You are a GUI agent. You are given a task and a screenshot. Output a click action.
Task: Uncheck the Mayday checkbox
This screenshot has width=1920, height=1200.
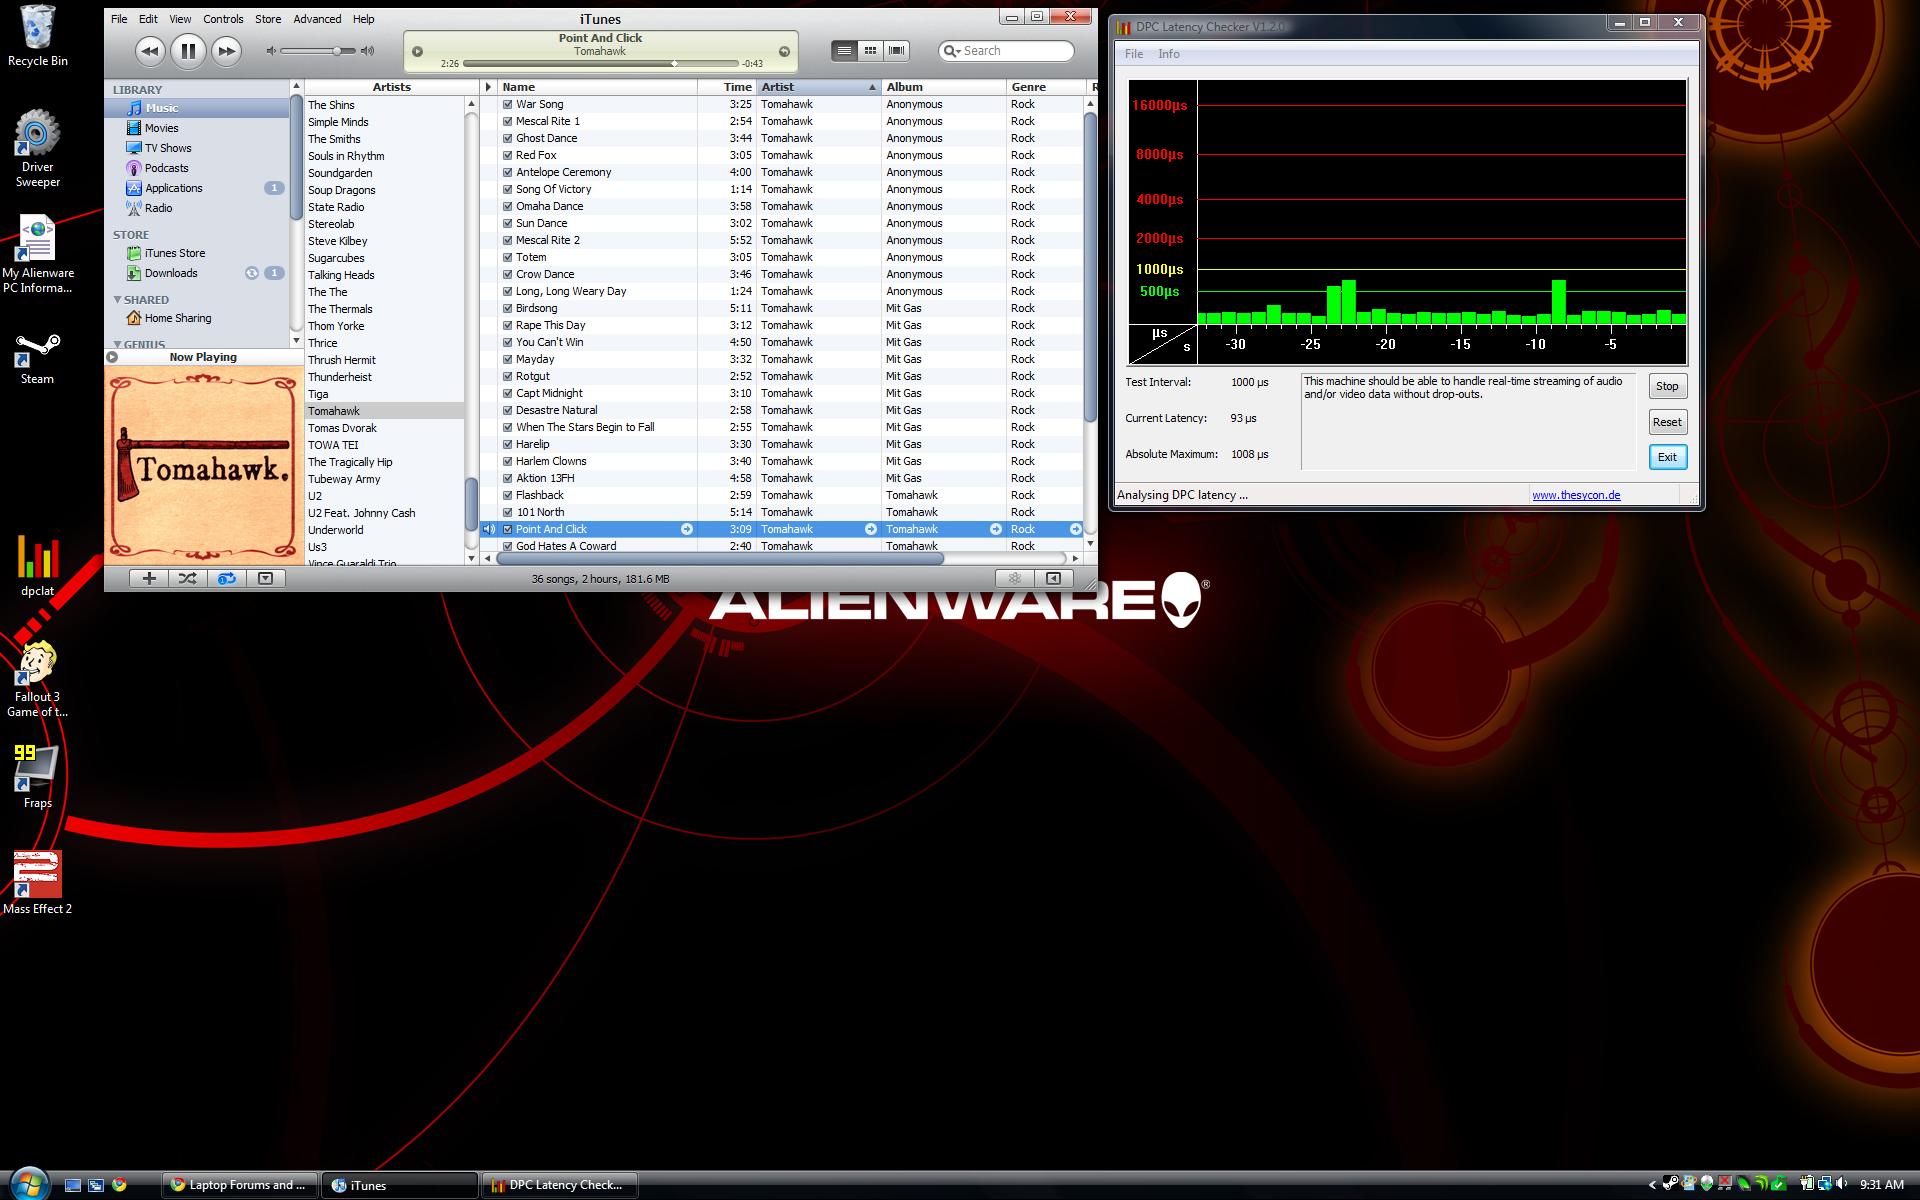[508, 359]
